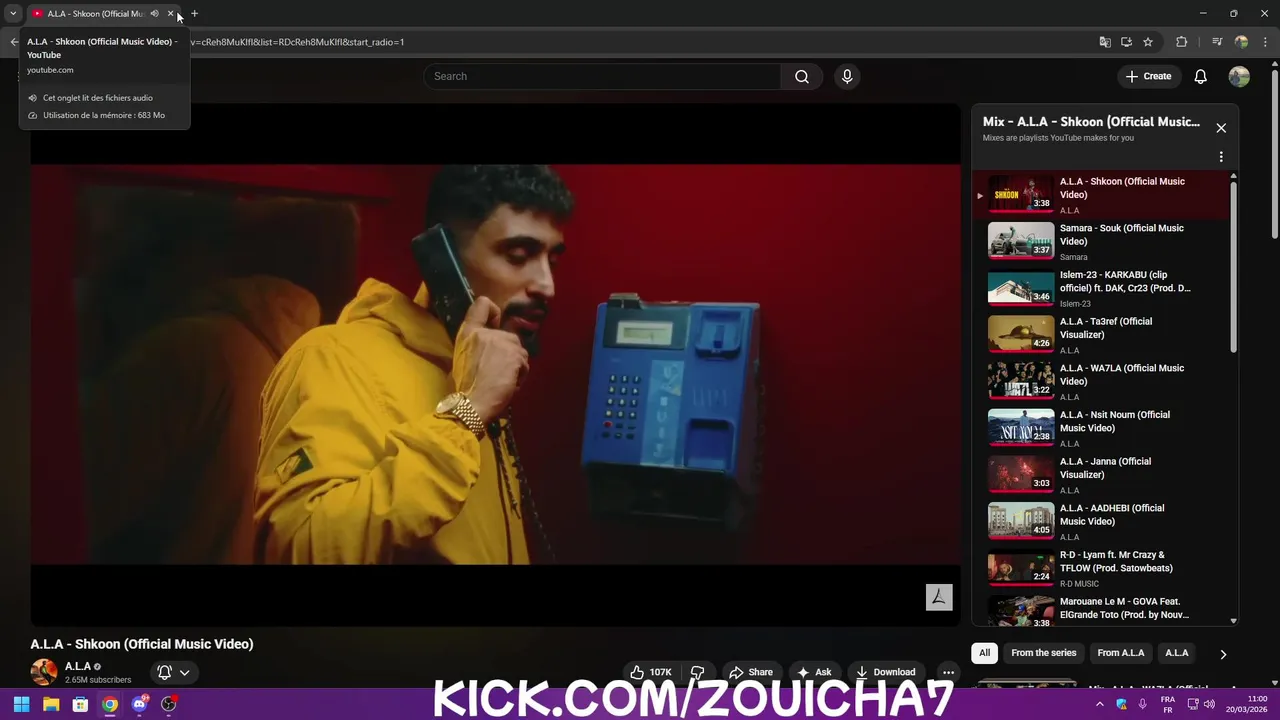Play A.L.A - WA7LA Official Music Video
The image size is (1280, 720).
point(1100,381)
